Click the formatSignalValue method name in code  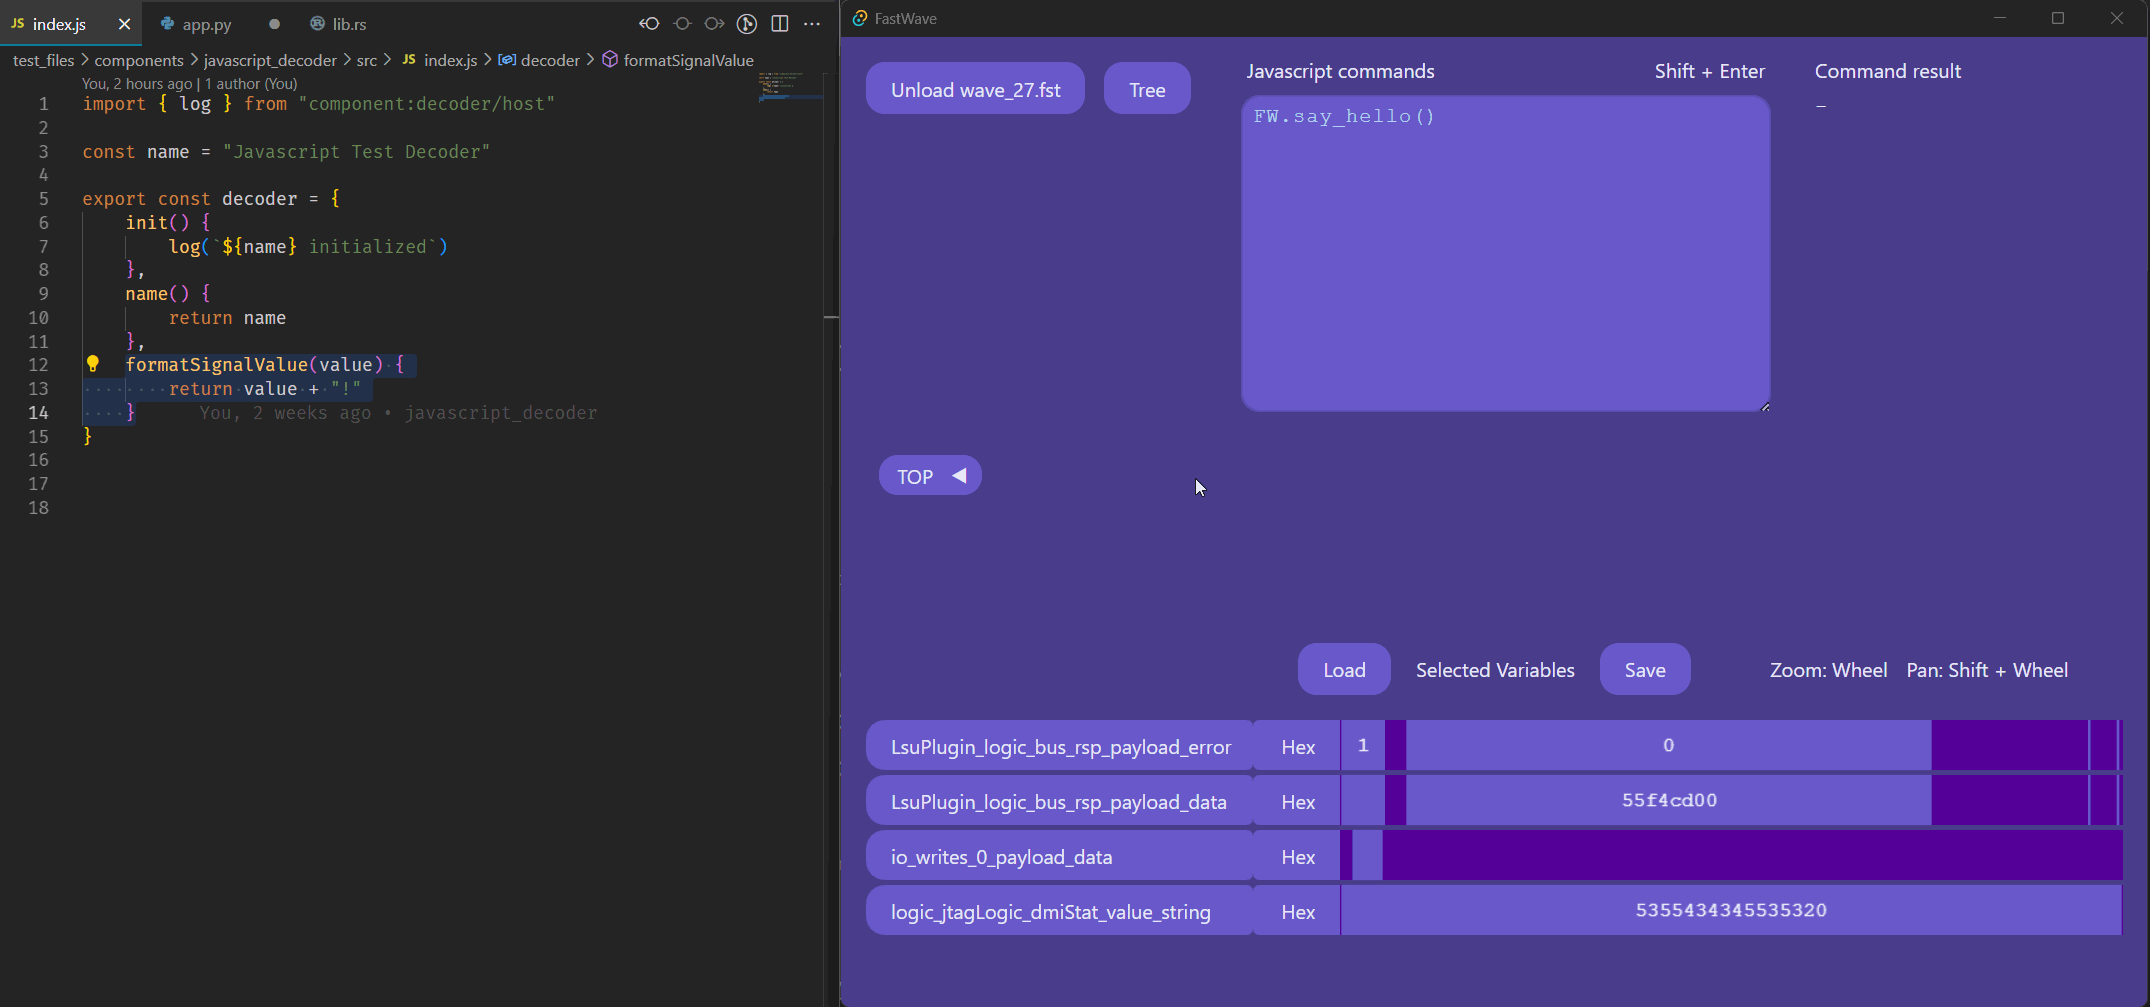pos(216,365)
